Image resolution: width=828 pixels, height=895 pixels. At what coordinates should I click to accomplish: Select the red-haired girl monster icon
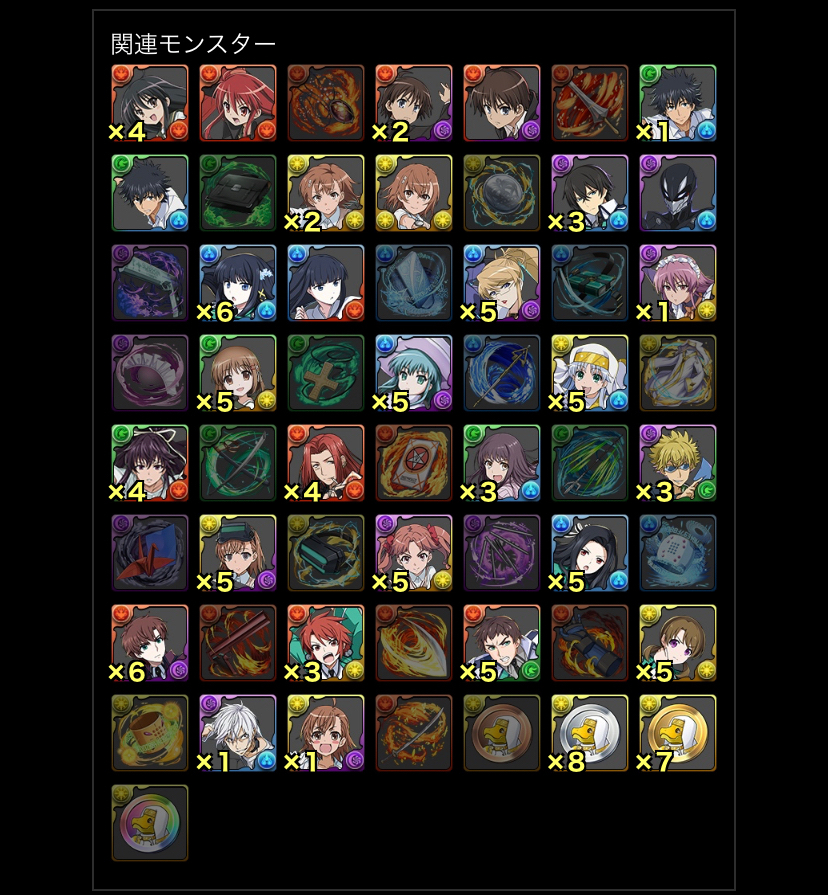click(238, 103)
